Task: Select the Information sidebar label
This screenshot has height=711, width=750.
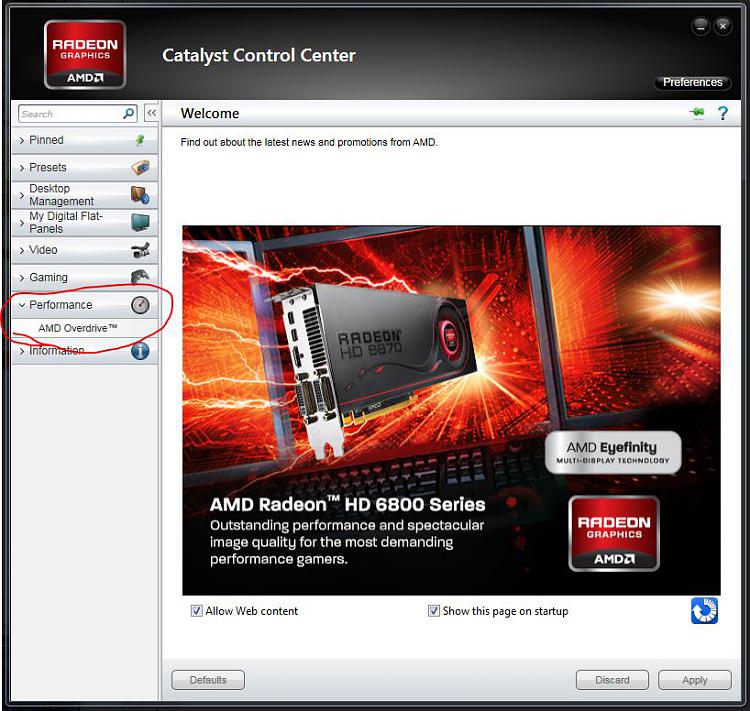Action: (x=56, y=351)
